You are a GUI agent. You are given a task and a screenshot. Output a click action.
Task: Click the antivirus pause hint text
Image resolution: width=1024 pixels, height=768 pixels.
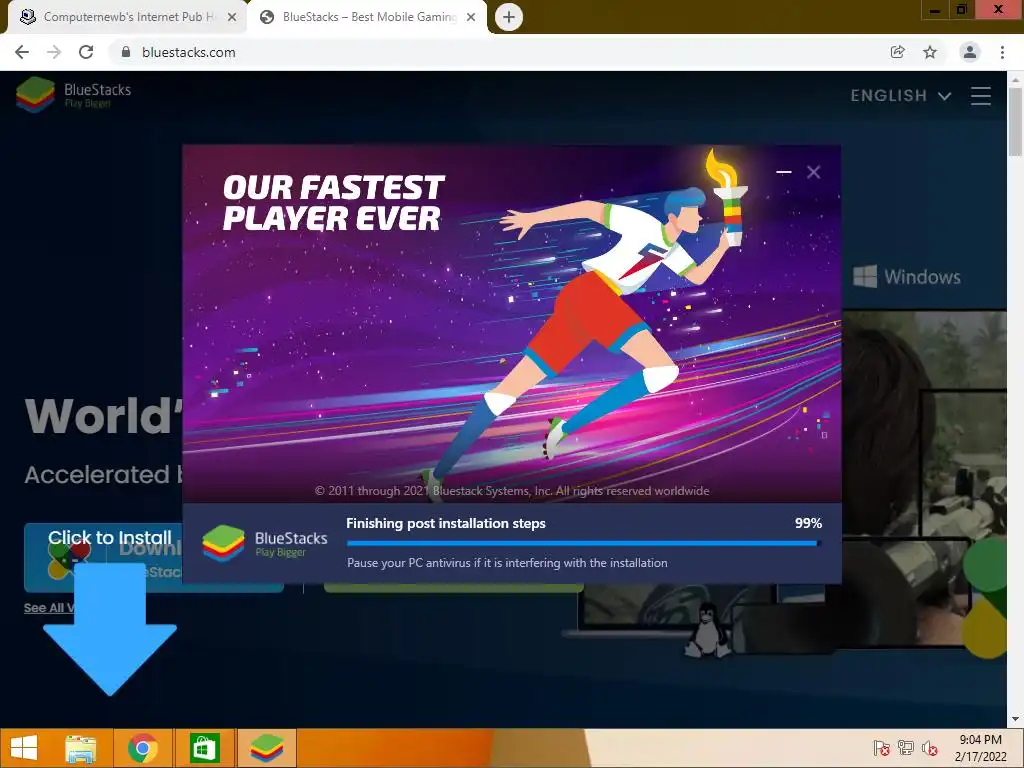coord(507,562)
